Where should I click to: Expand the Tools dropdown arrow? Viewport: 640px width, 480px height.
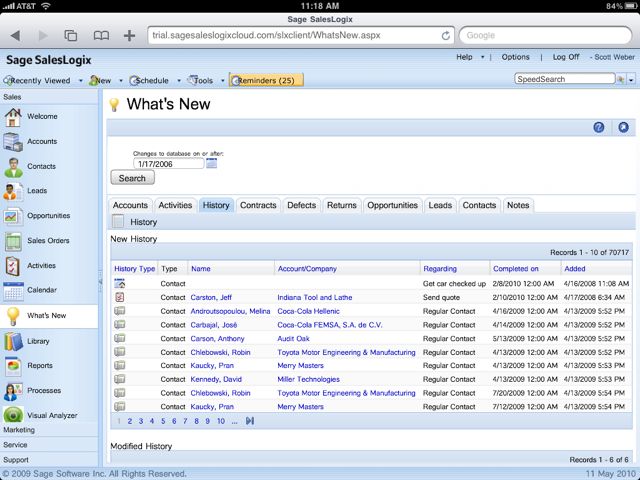222,81
